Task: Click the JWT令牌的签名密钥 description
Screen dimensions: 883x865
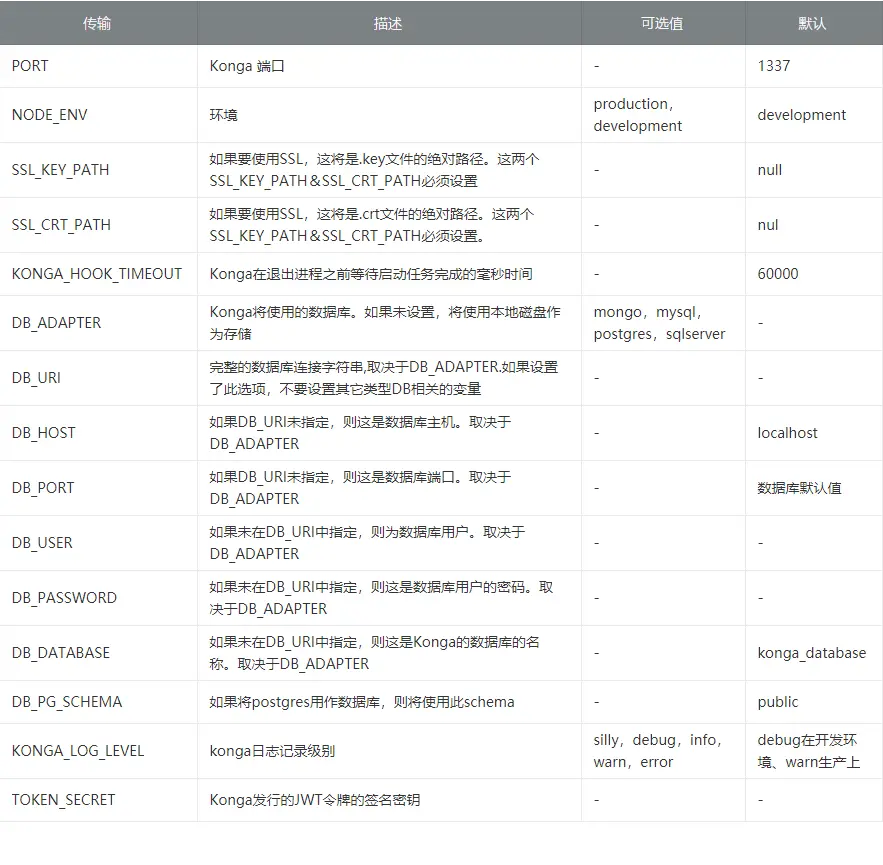Action: click(315, 800)
